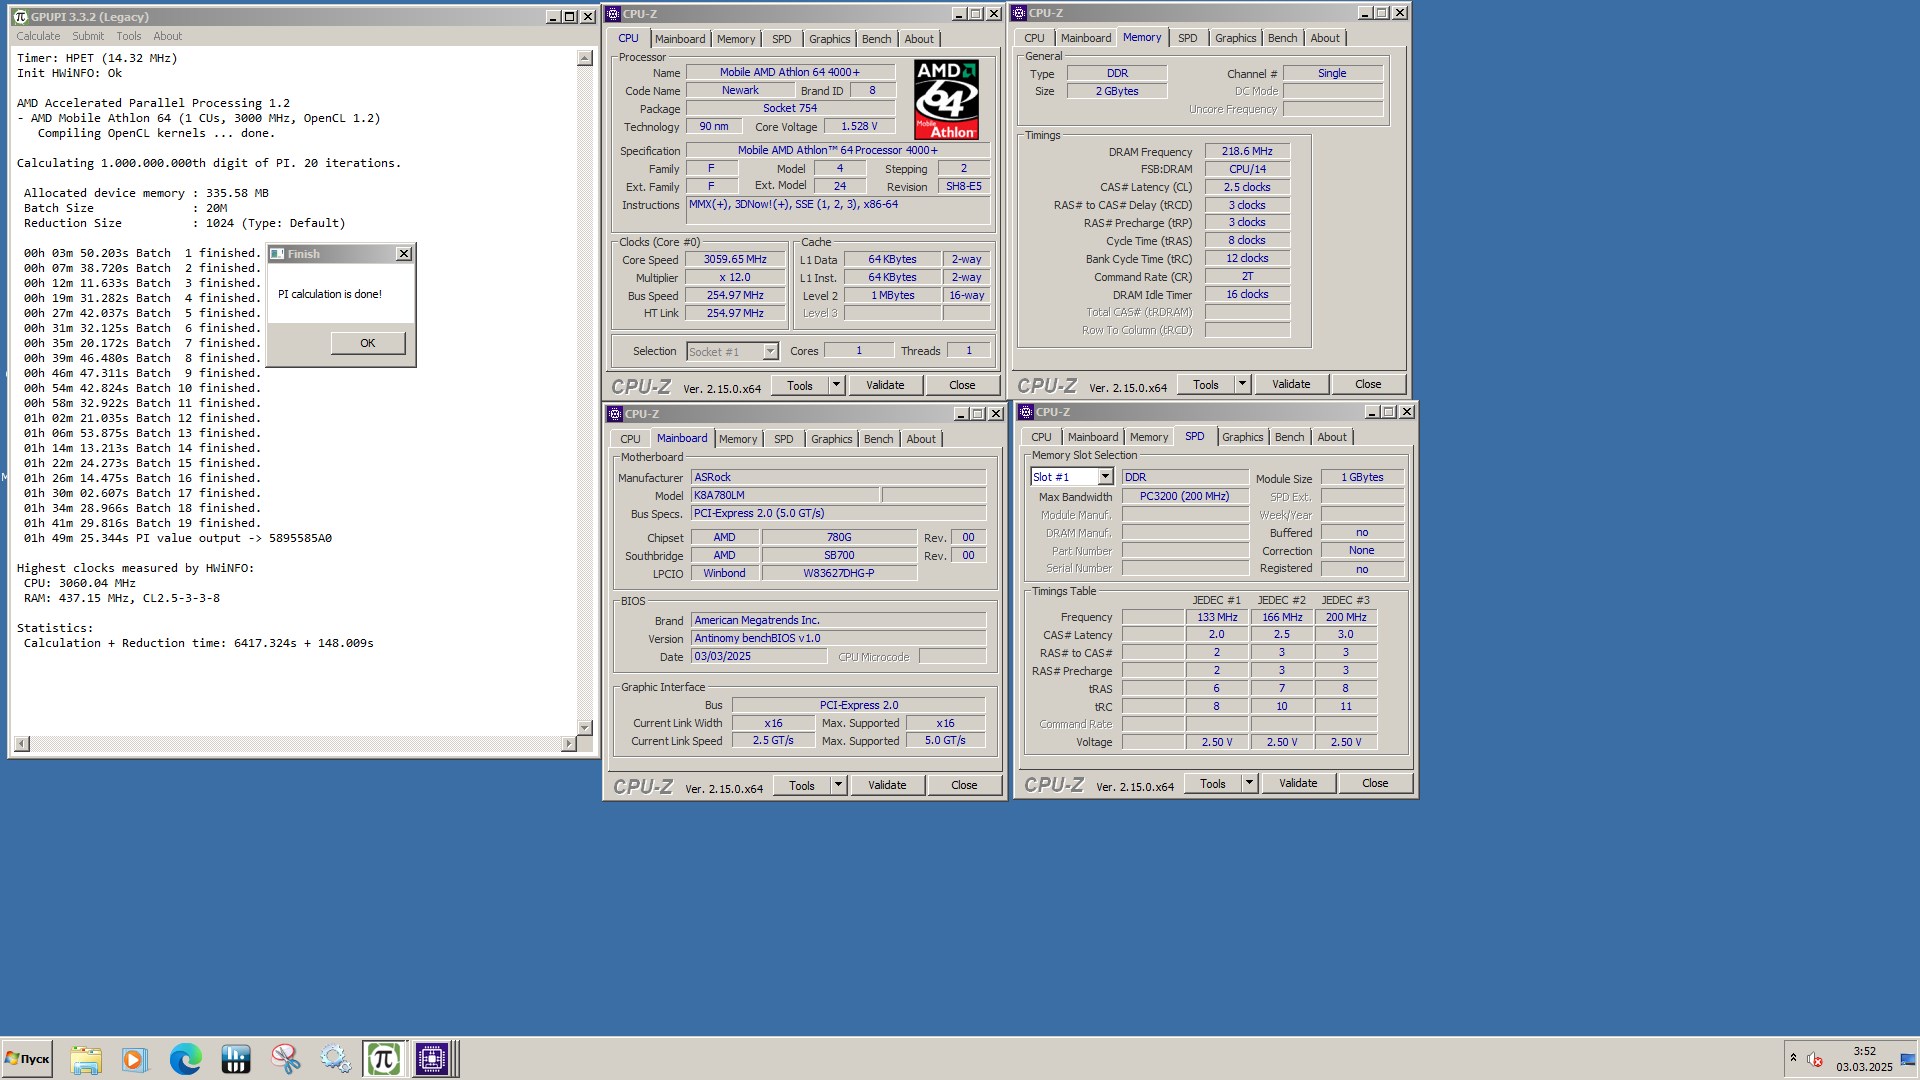Click title bar icon of CPU-Z SPD window
The height and width of the screenshot is (1080, 1920).
coord(1026,412)
